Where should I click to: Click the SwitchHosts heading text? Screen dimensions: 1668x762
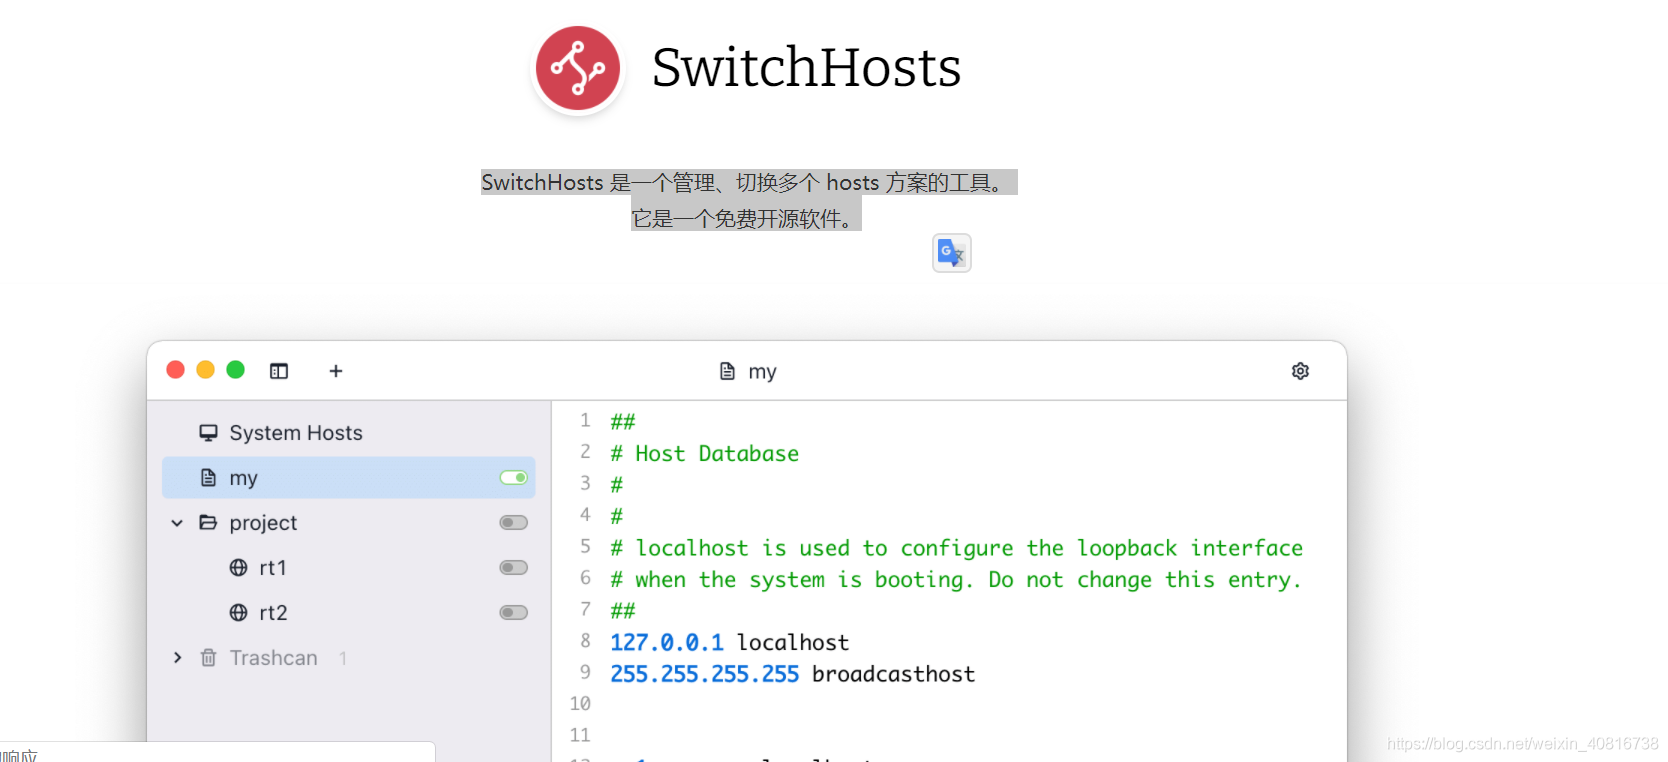pos(806,67)
